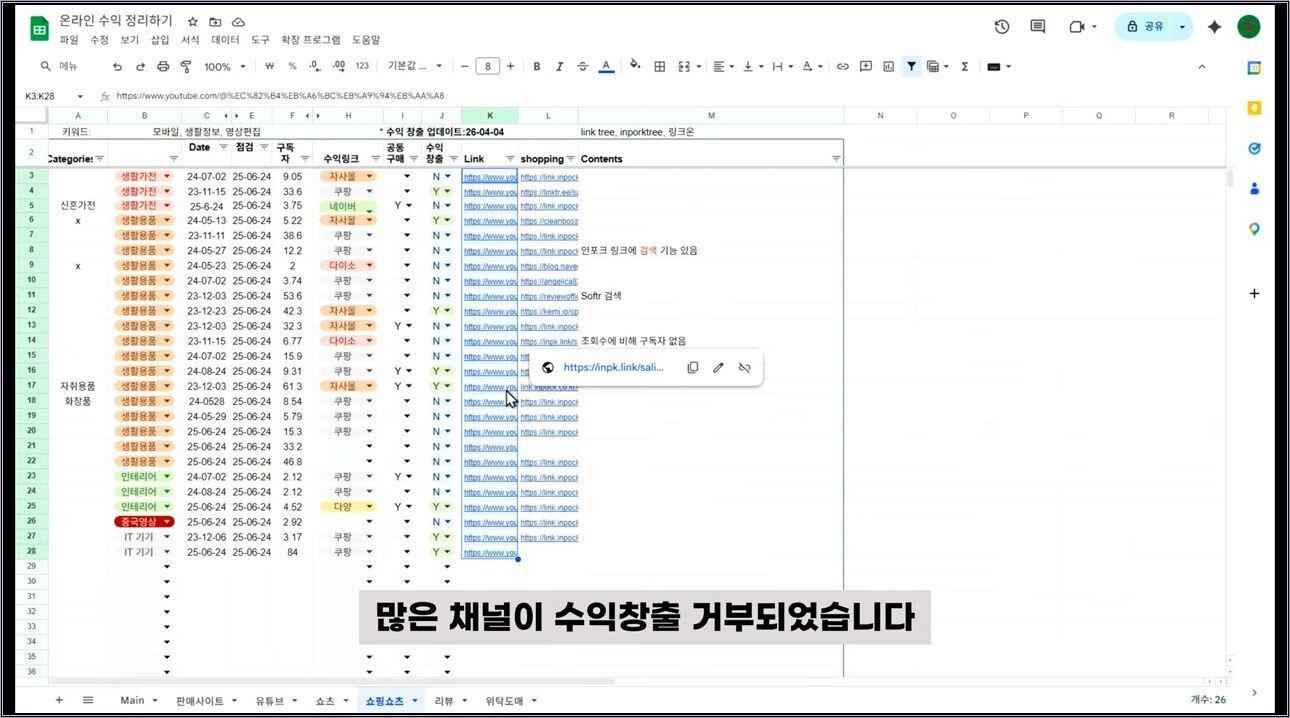The image size is (1290, 718).
Task: Open the comments panel icon
Action: (x=1038, y=27)
